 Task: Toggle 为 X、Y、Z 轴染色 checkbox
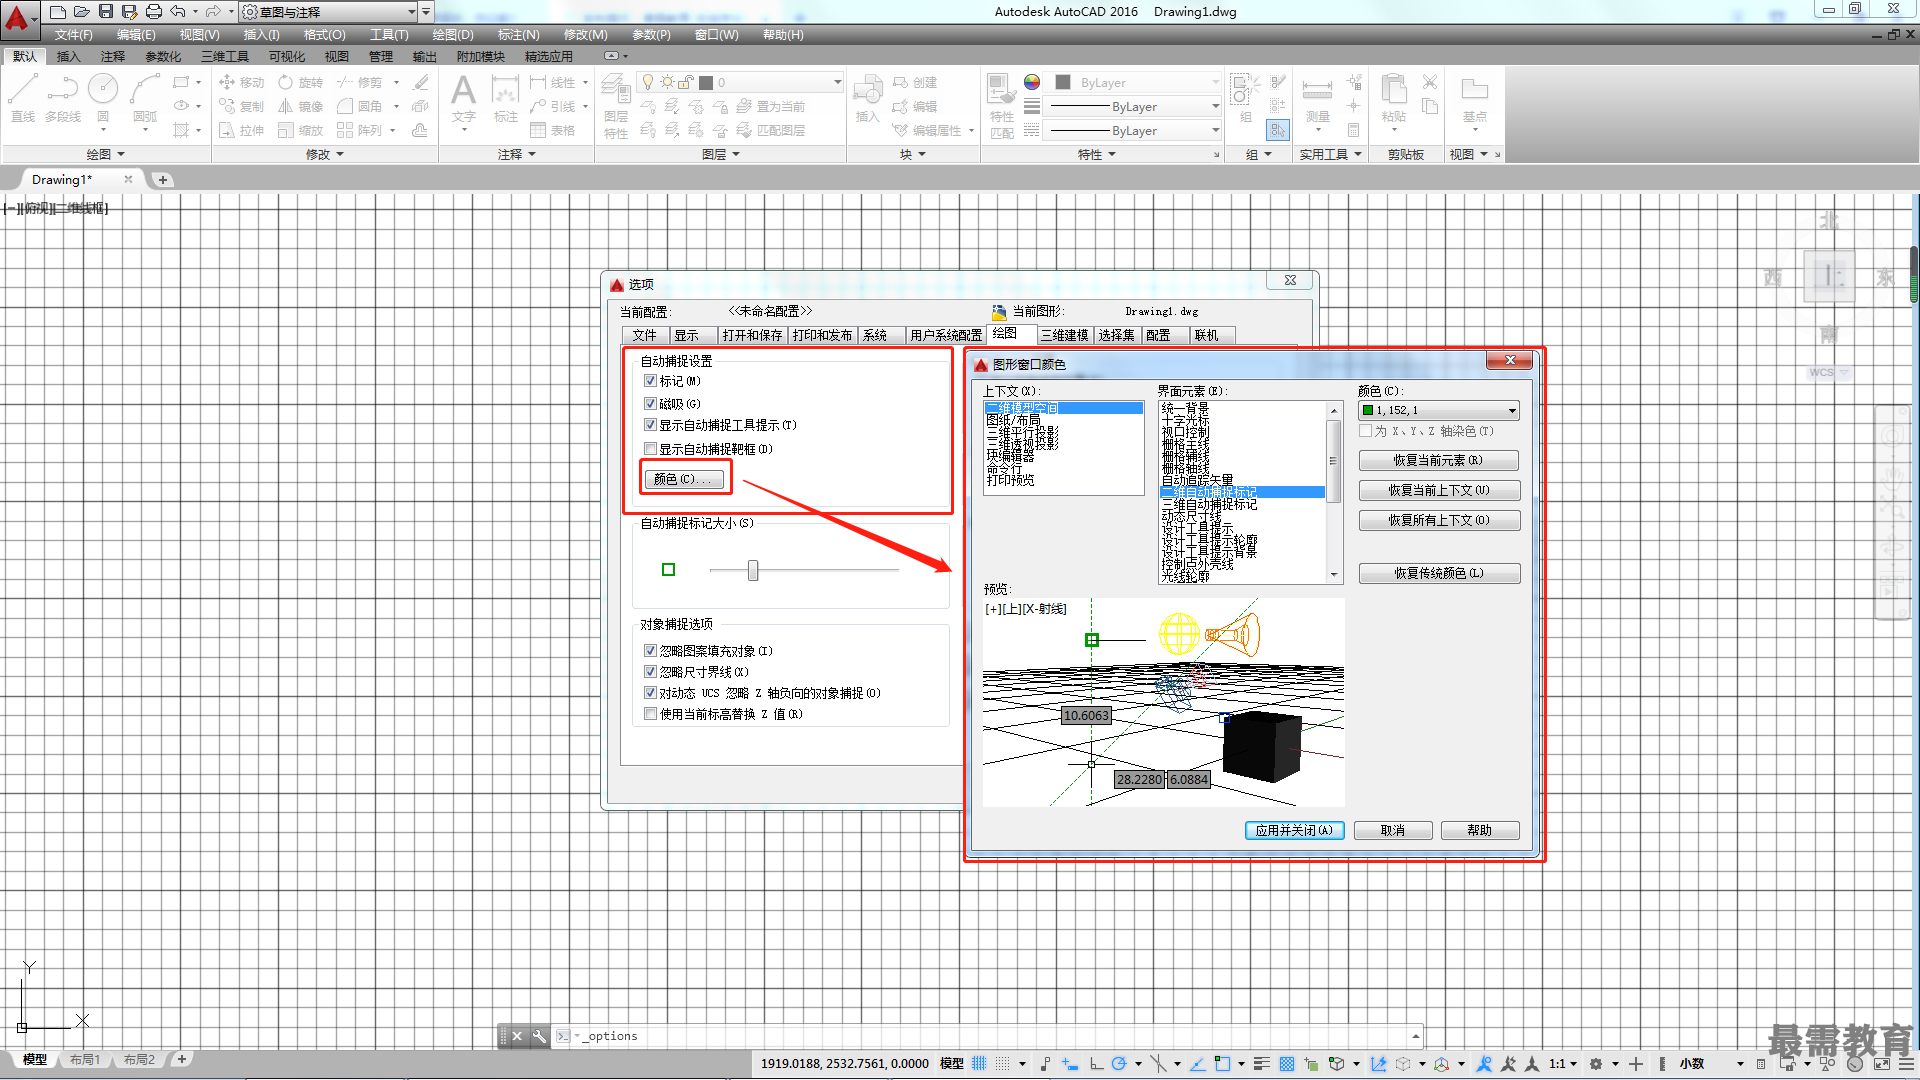pos(1366,431)
